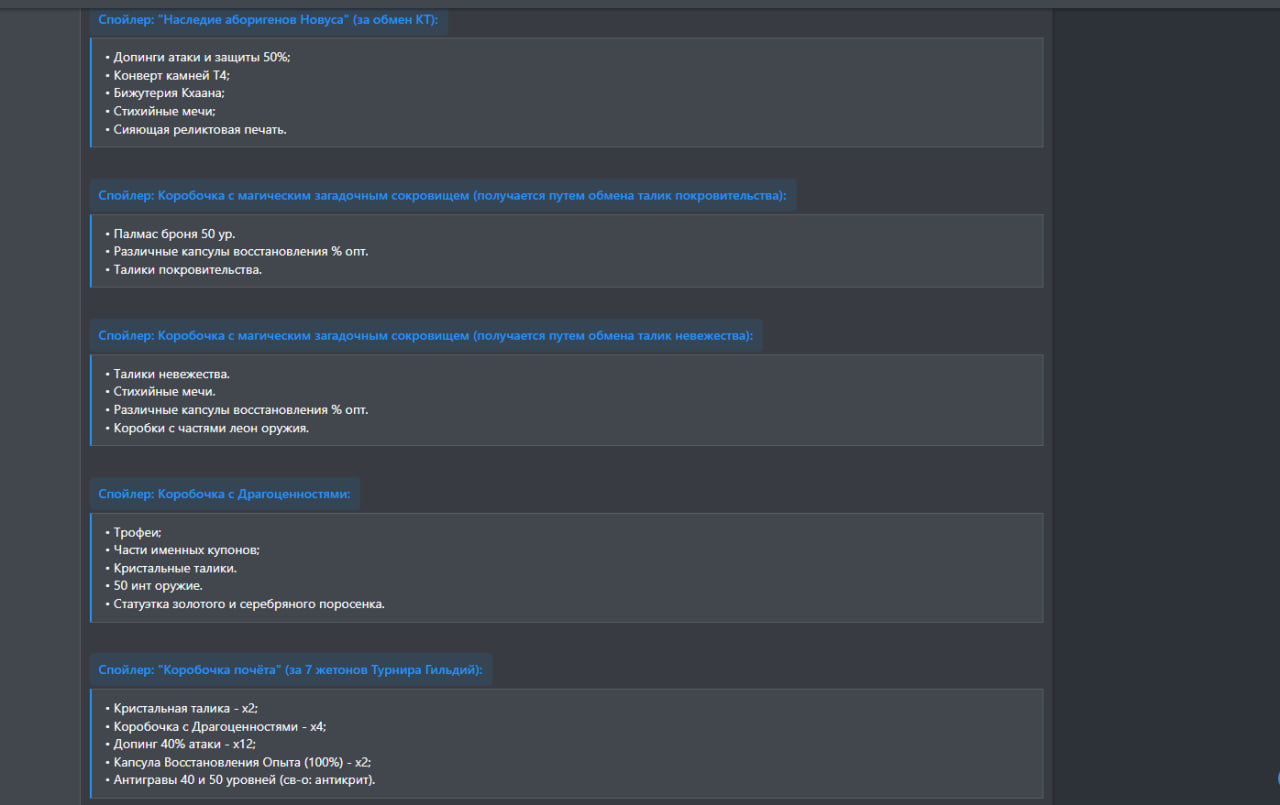The width and height of the screenshot is (1280, 805).
Task: Toggle the "Коробочка с Драгоценностями" spoiler header
Action: pyautogui.click(x=225, y=494)
